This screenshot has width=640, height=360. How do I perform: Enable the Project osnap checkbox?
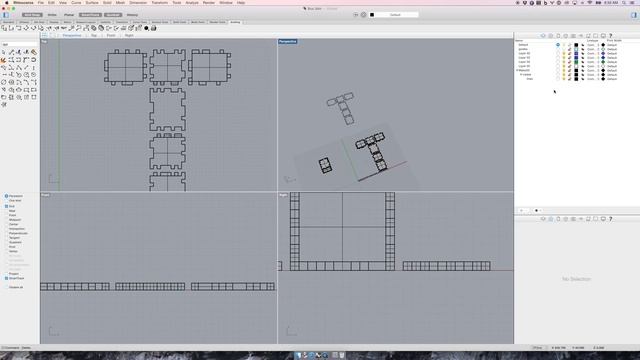(x=11, y=273)
